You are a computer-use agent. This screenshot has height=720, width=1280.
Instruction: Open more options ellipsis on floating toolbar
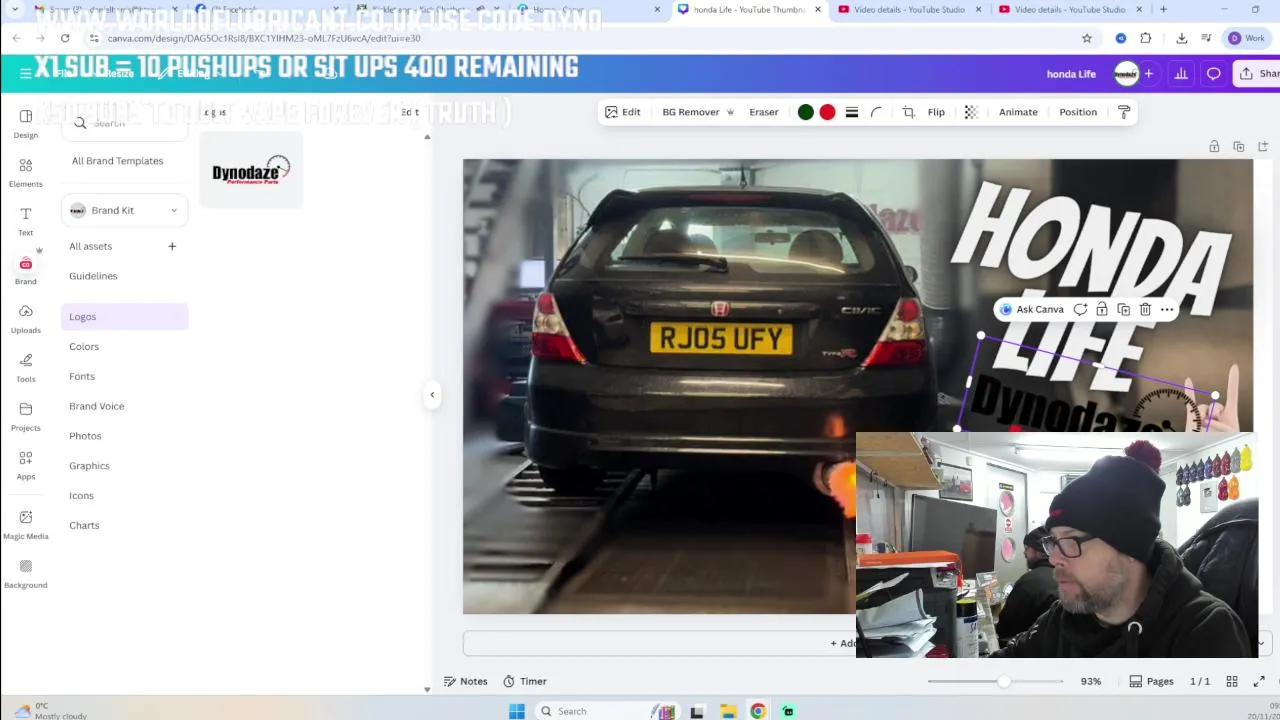click(1167, 310)
